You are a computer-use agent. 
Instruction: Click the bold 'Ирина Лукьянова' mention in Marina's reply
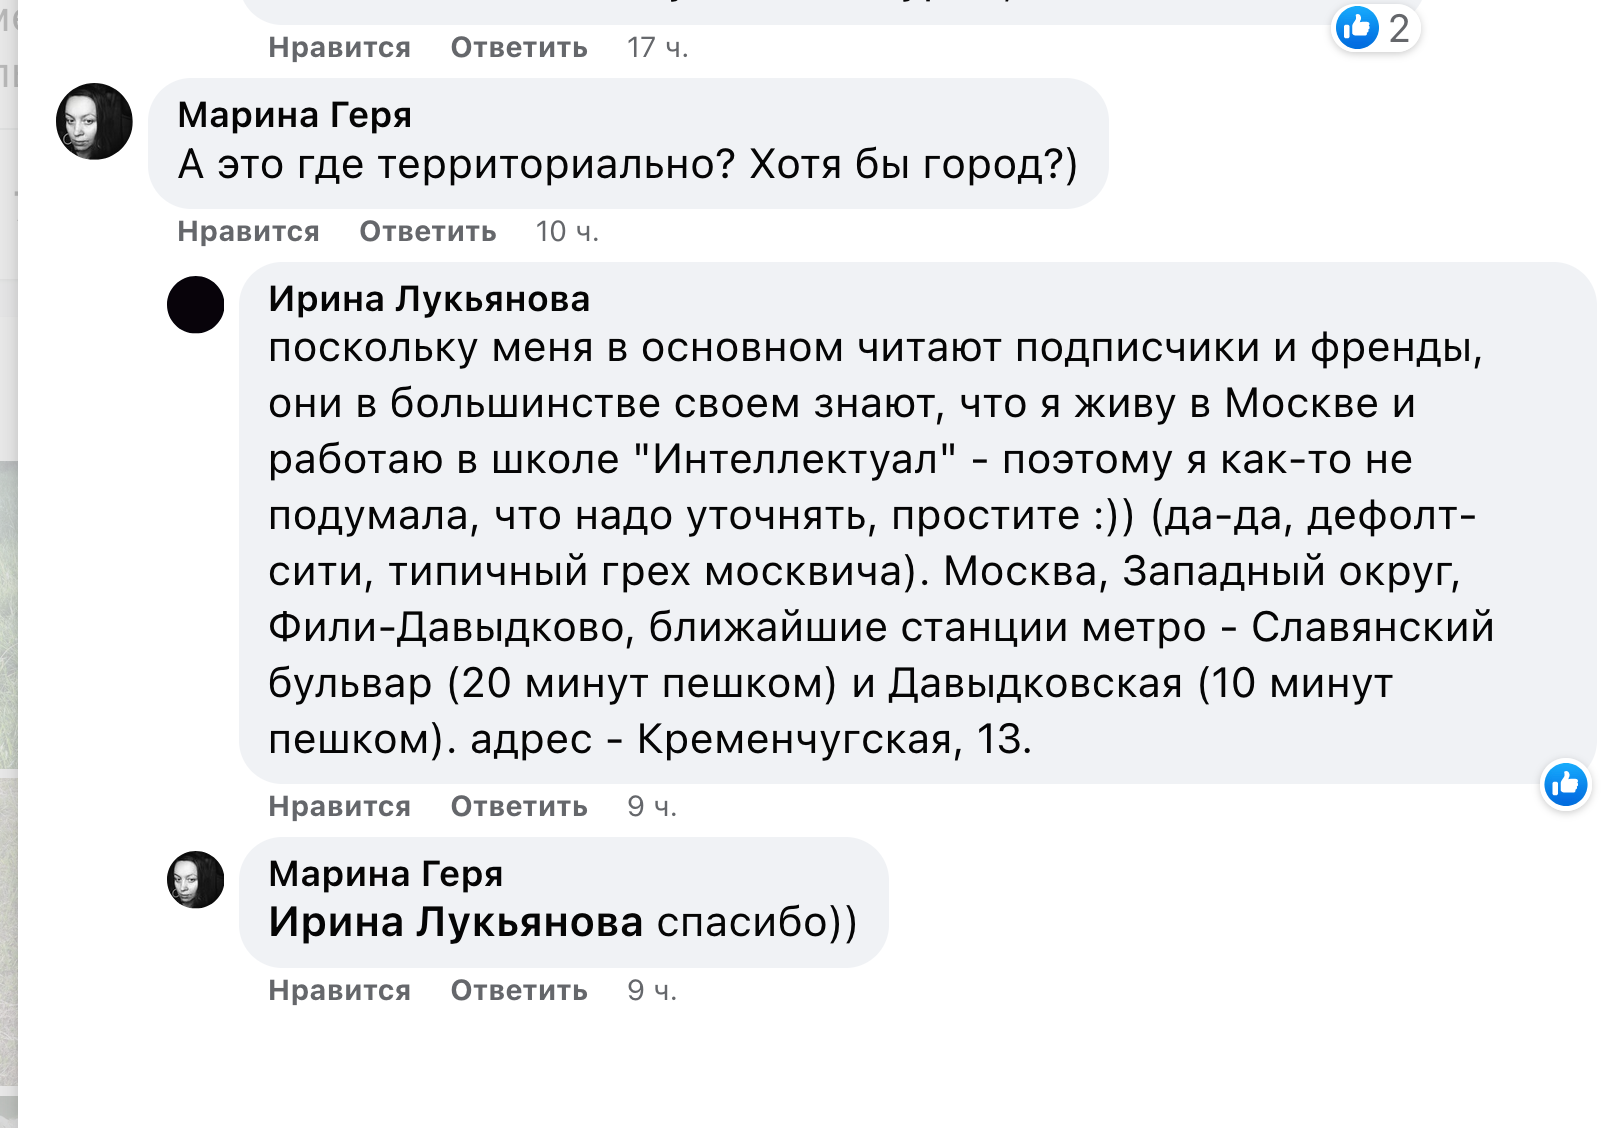(455, 922)
